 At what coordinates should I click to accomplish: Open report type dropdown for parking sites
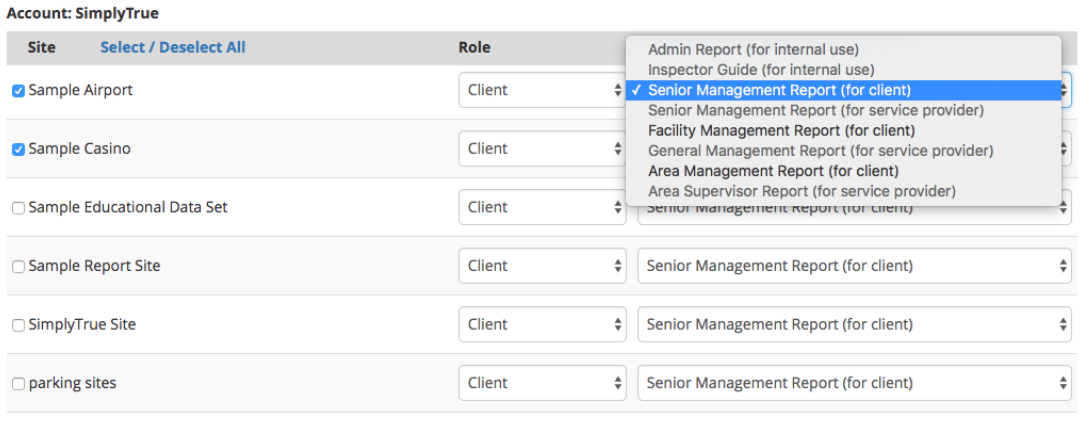point(855,383)
